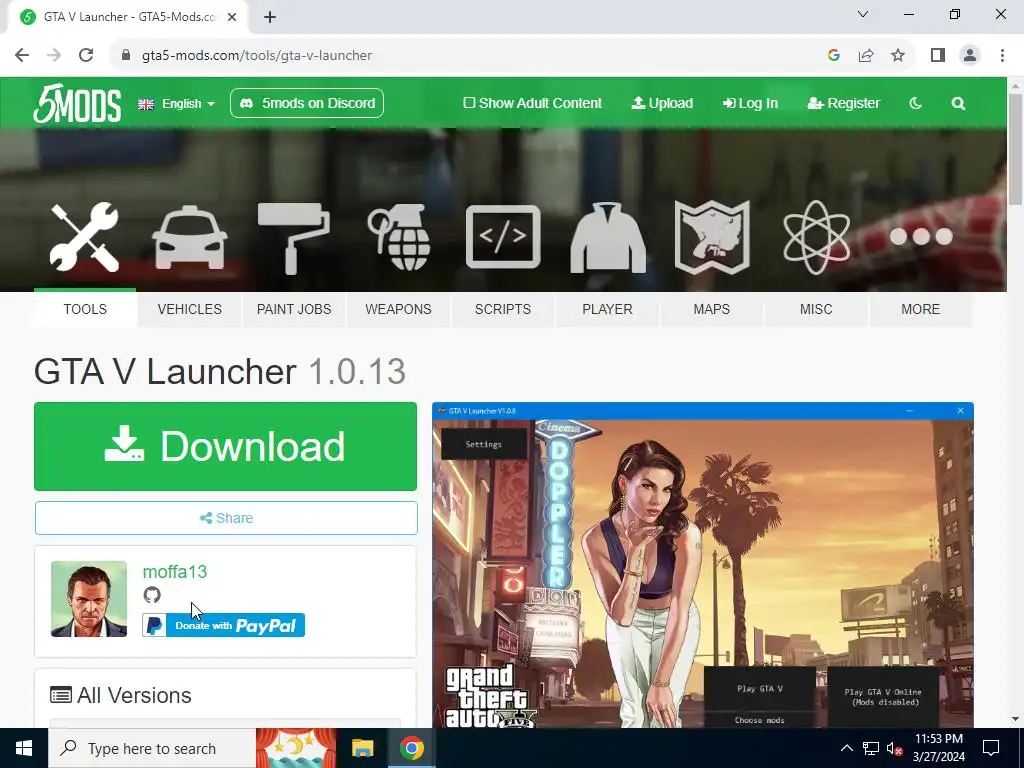Toggle dark mode moon icon
The height and width of the screenshot is (768, 1024).
[916, 103]
